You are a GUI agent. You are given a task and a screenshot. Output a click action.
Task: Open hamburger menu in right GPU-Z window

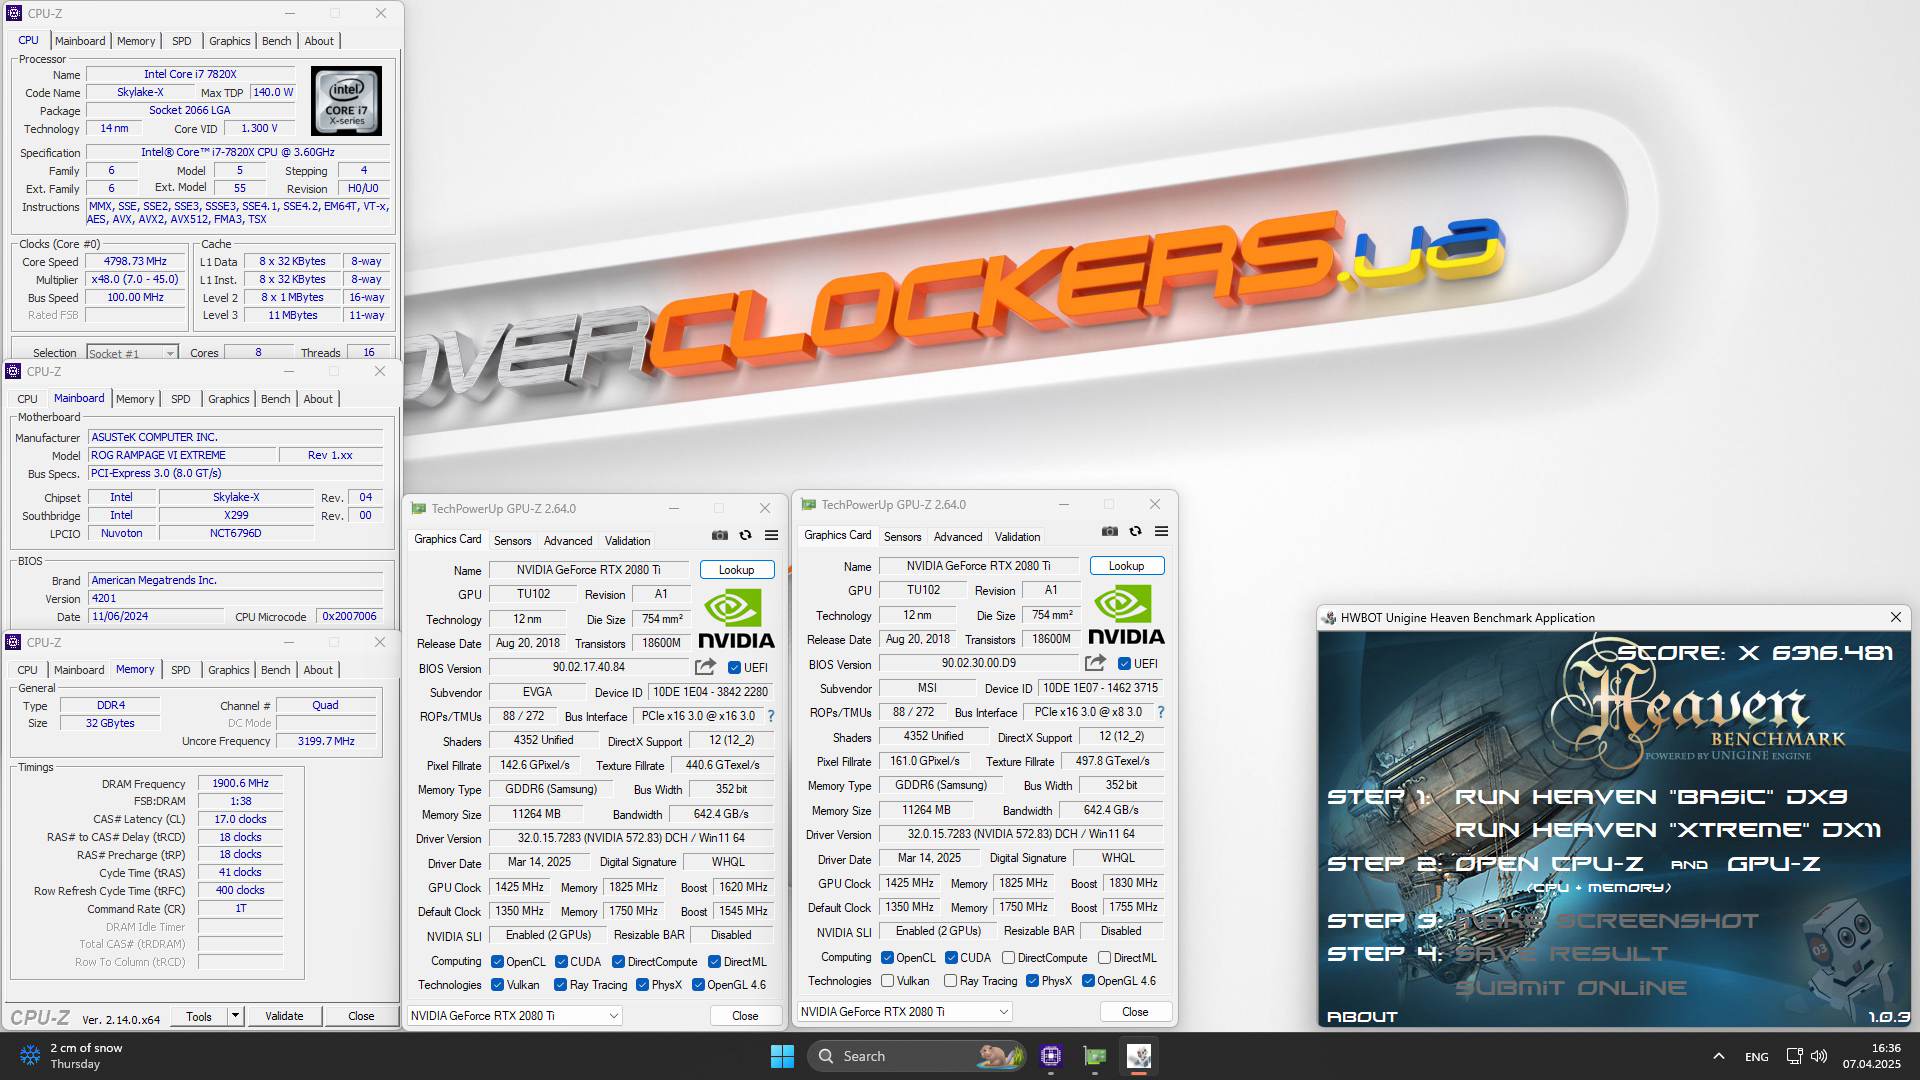pyautogui.click(x=1161, y=531)
